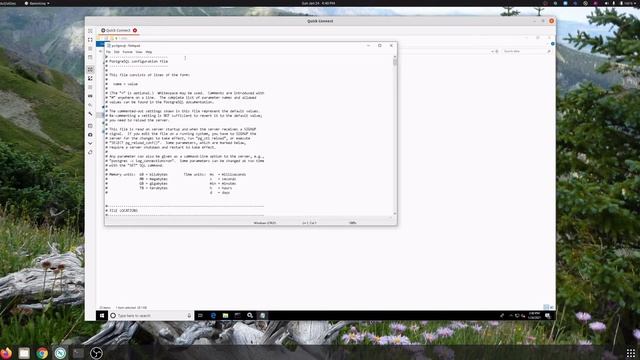Image resolution: width=640 pixels, height=360 pixels.
Task: Open Files from Ubuntu dock
Action: [24, 353]
